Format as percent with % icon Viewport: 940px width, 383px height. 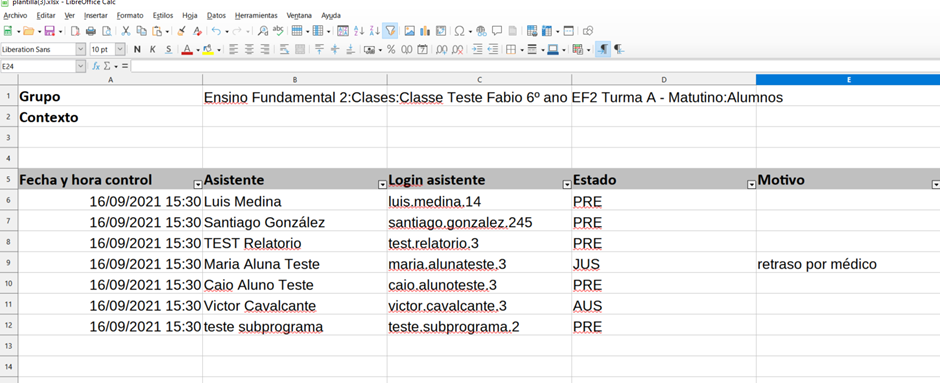tap(391, 49)
